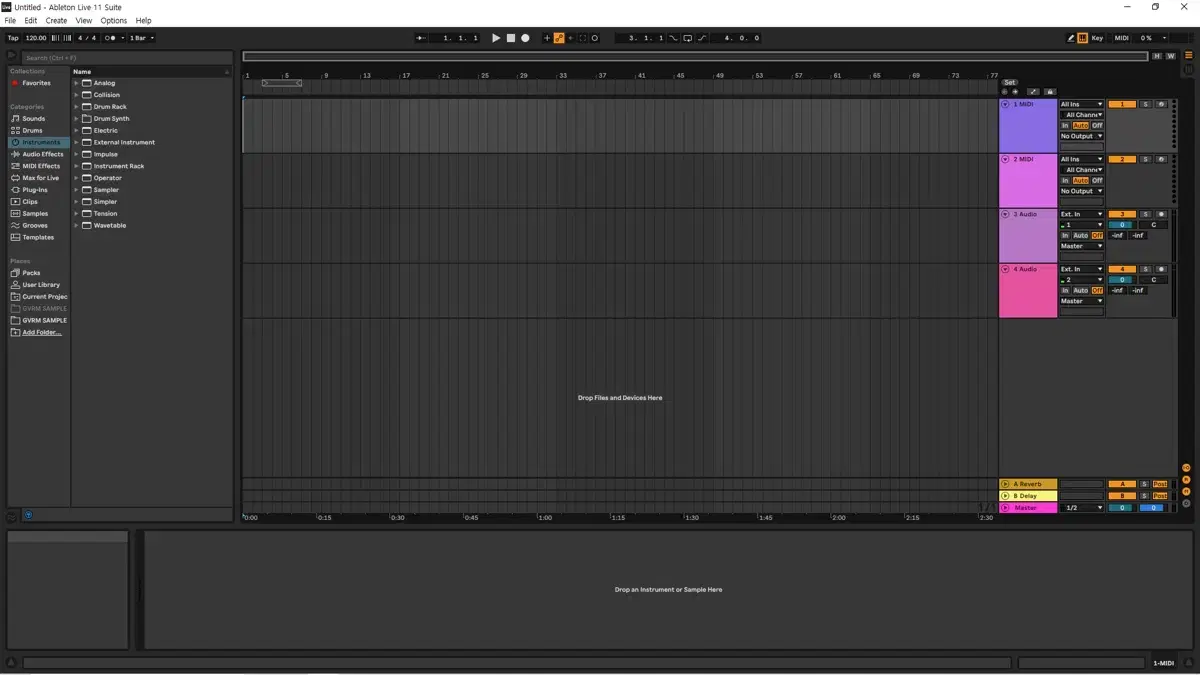
Task: Collapse the 3 Audio track fold button
Action: point(1005,214)
